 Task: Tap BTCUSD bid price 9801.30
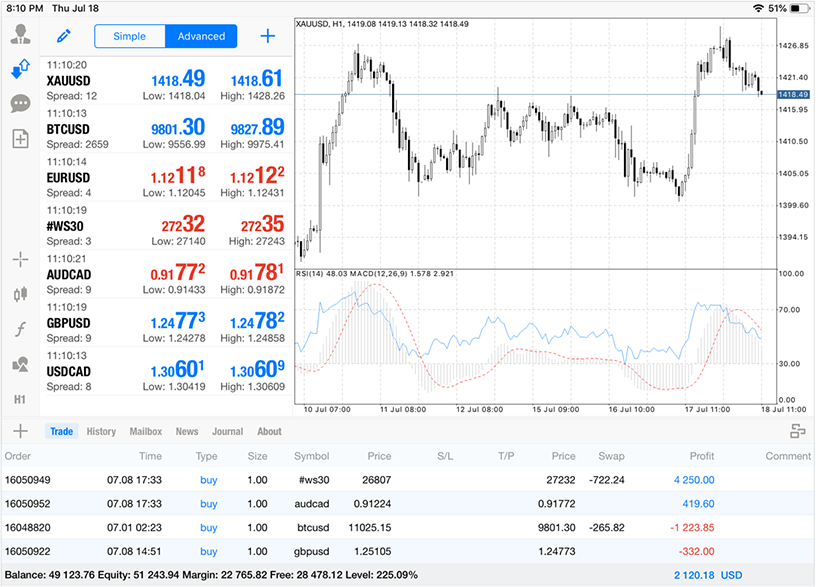(178, 127)
